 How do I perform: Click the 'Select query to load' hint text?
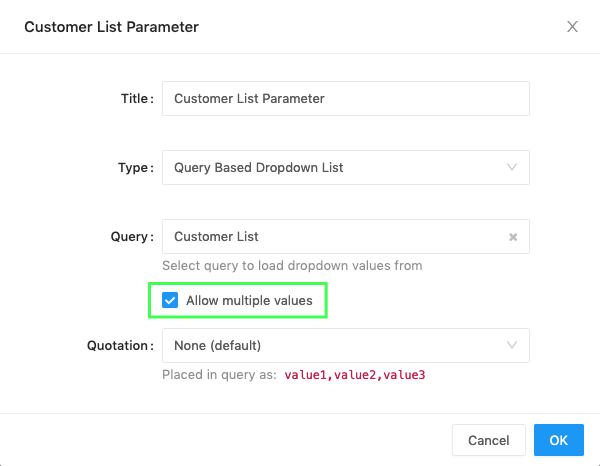(x=292, y=266)
